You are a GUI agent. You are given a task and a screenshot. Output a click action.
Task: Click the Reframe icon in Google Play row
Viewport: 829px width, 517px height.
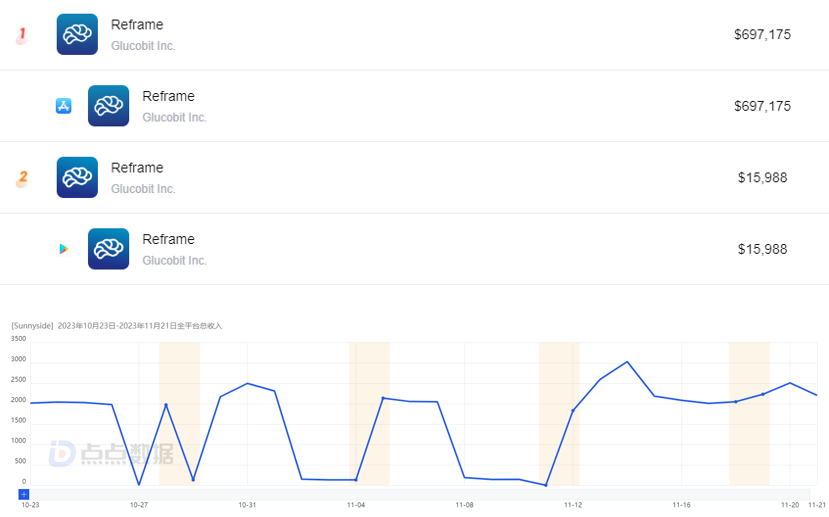tap(108, 249)
